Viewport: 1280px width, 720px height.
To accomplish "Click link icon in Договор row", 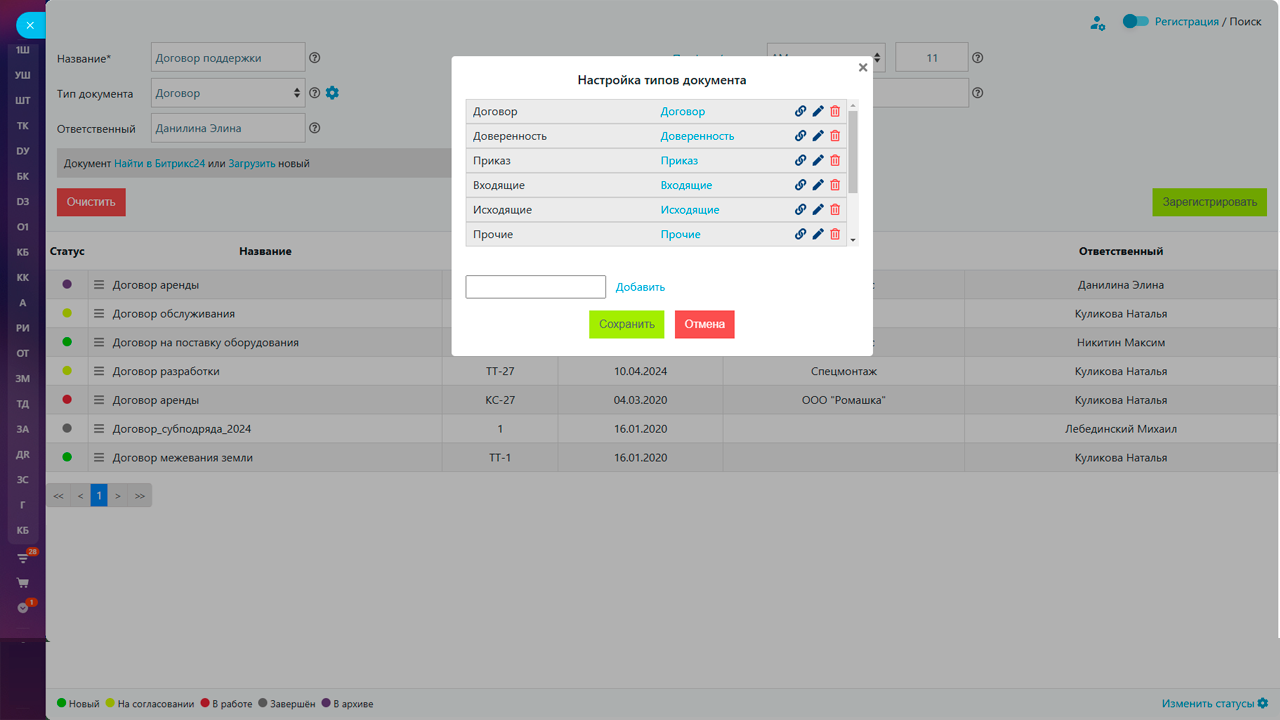I will [x=800, y=111].
